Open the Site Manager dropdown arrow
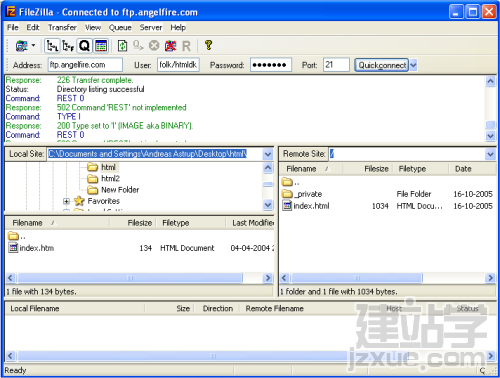 33,45
